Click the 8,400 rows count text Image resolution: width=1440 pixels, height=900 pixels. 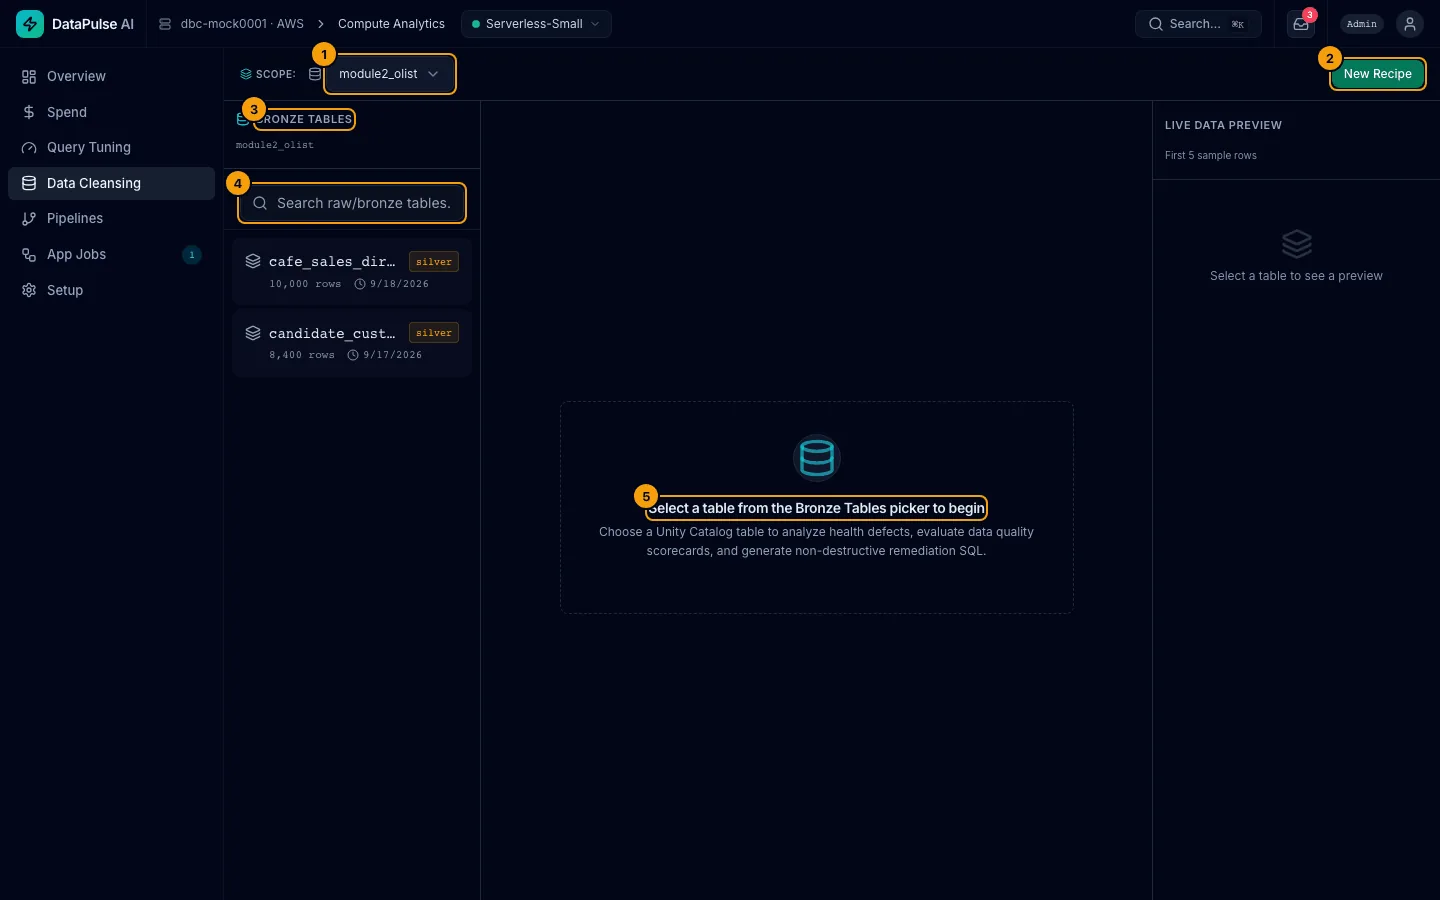(302, 355)
